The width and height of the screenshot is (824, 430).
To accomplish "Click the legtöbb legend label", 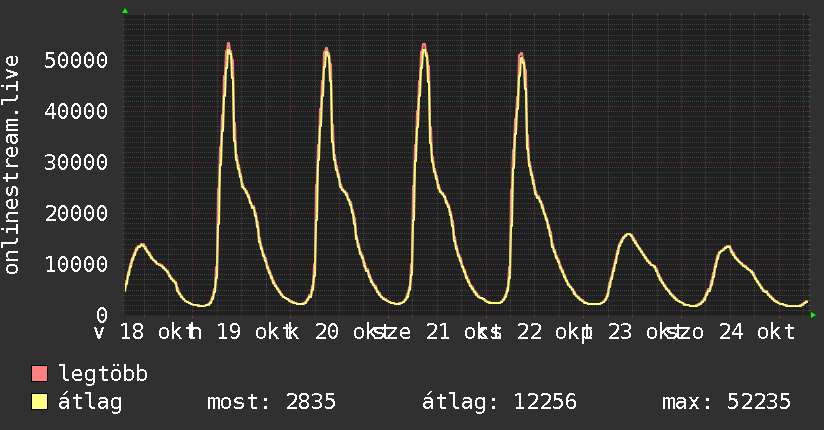I will pyautogui.click(x=103, y=374).
